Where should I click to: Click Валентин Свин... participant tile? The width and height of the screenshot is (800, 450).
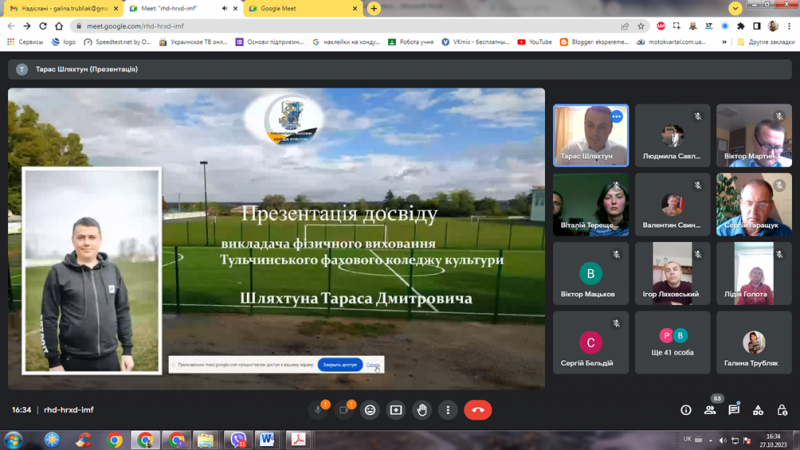[672, 205]
